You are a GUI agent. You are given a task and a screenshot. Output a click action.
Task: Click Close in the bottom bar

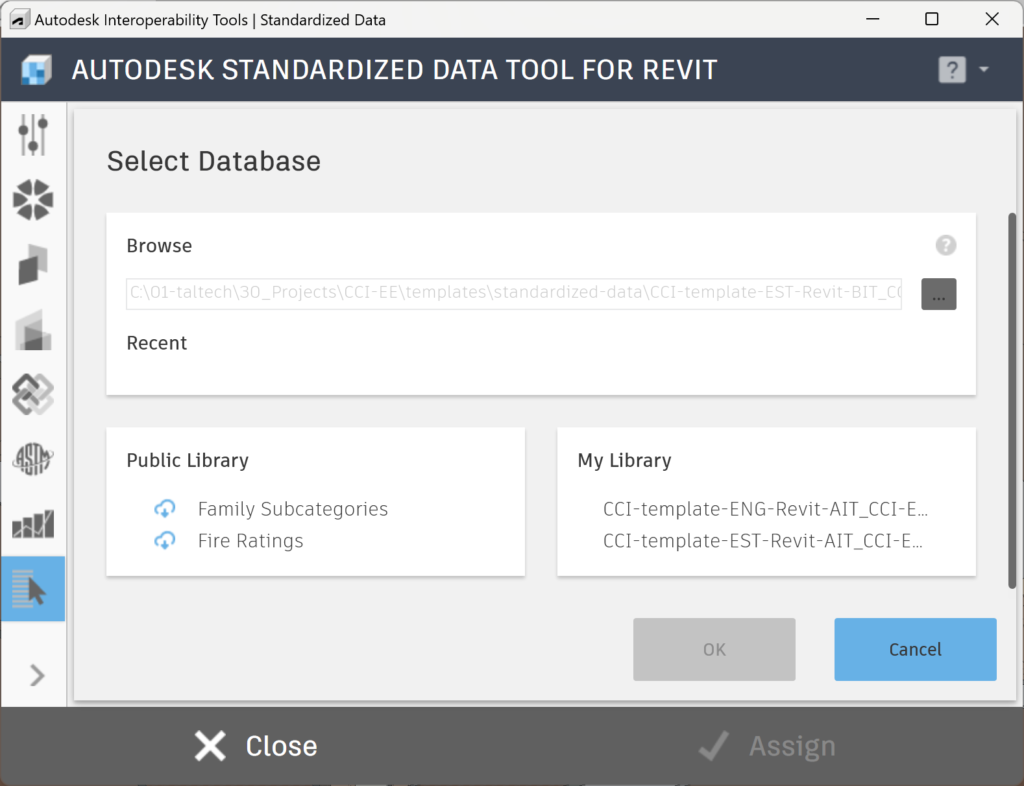[x=256, y=746]
